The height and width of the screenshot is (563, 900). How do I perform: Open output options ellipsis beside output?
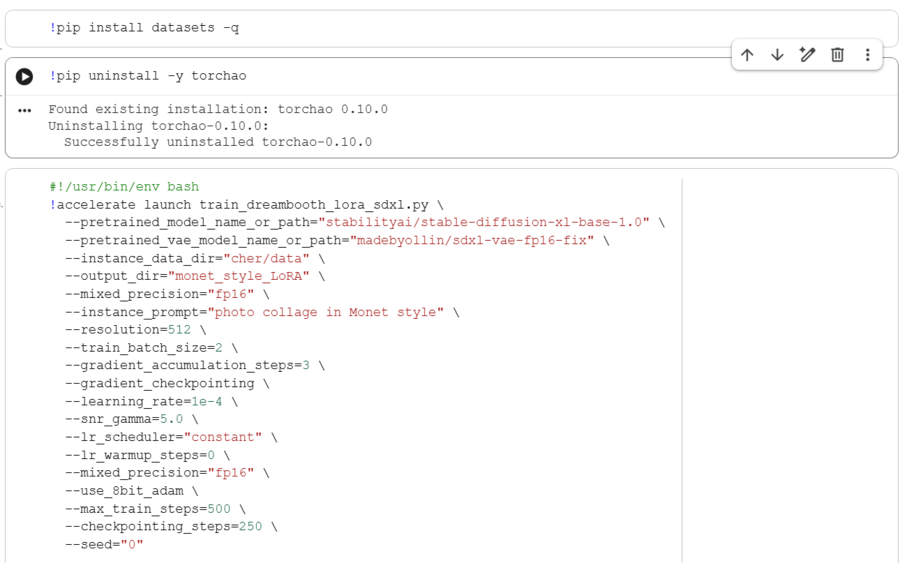click(25, 110)
